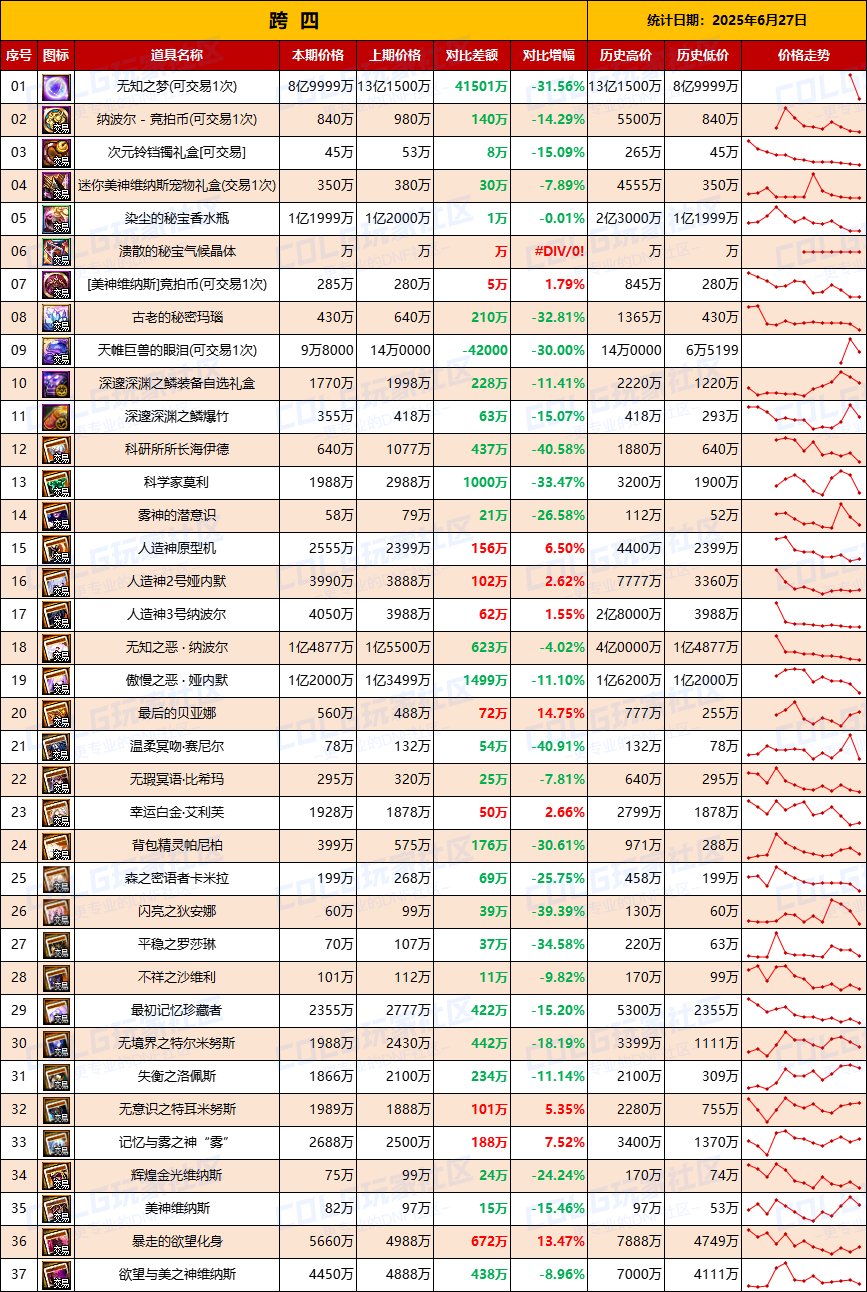Viewport: 867px width, 1292px height.
Task: Click the 1000万 difference for 科学家莫利
Action: pyautogui.click(x=485, y=483)
